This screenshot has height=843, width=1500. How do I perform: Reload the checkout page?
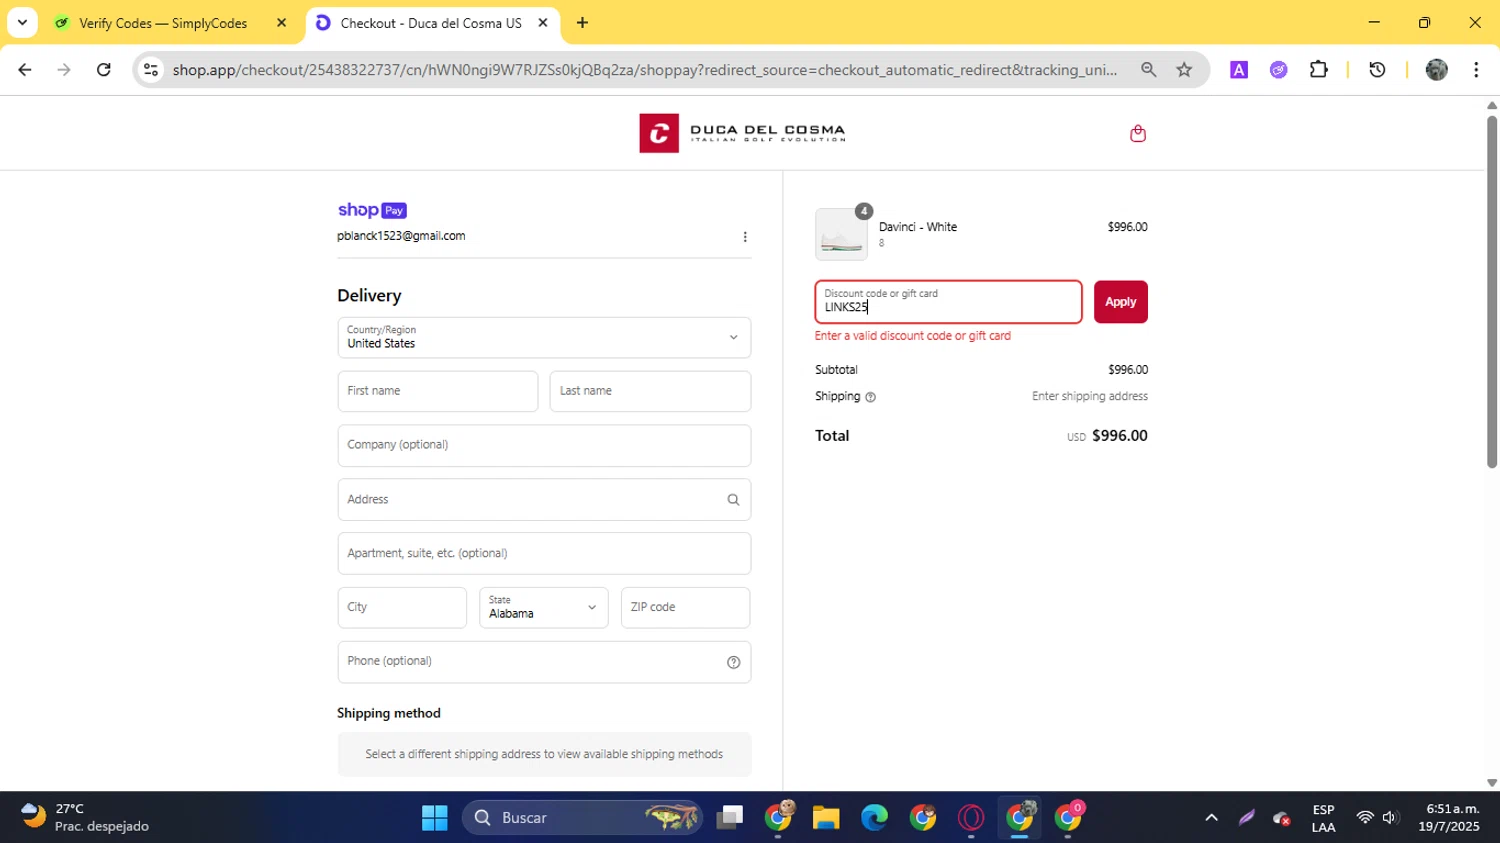click(104, 70)
